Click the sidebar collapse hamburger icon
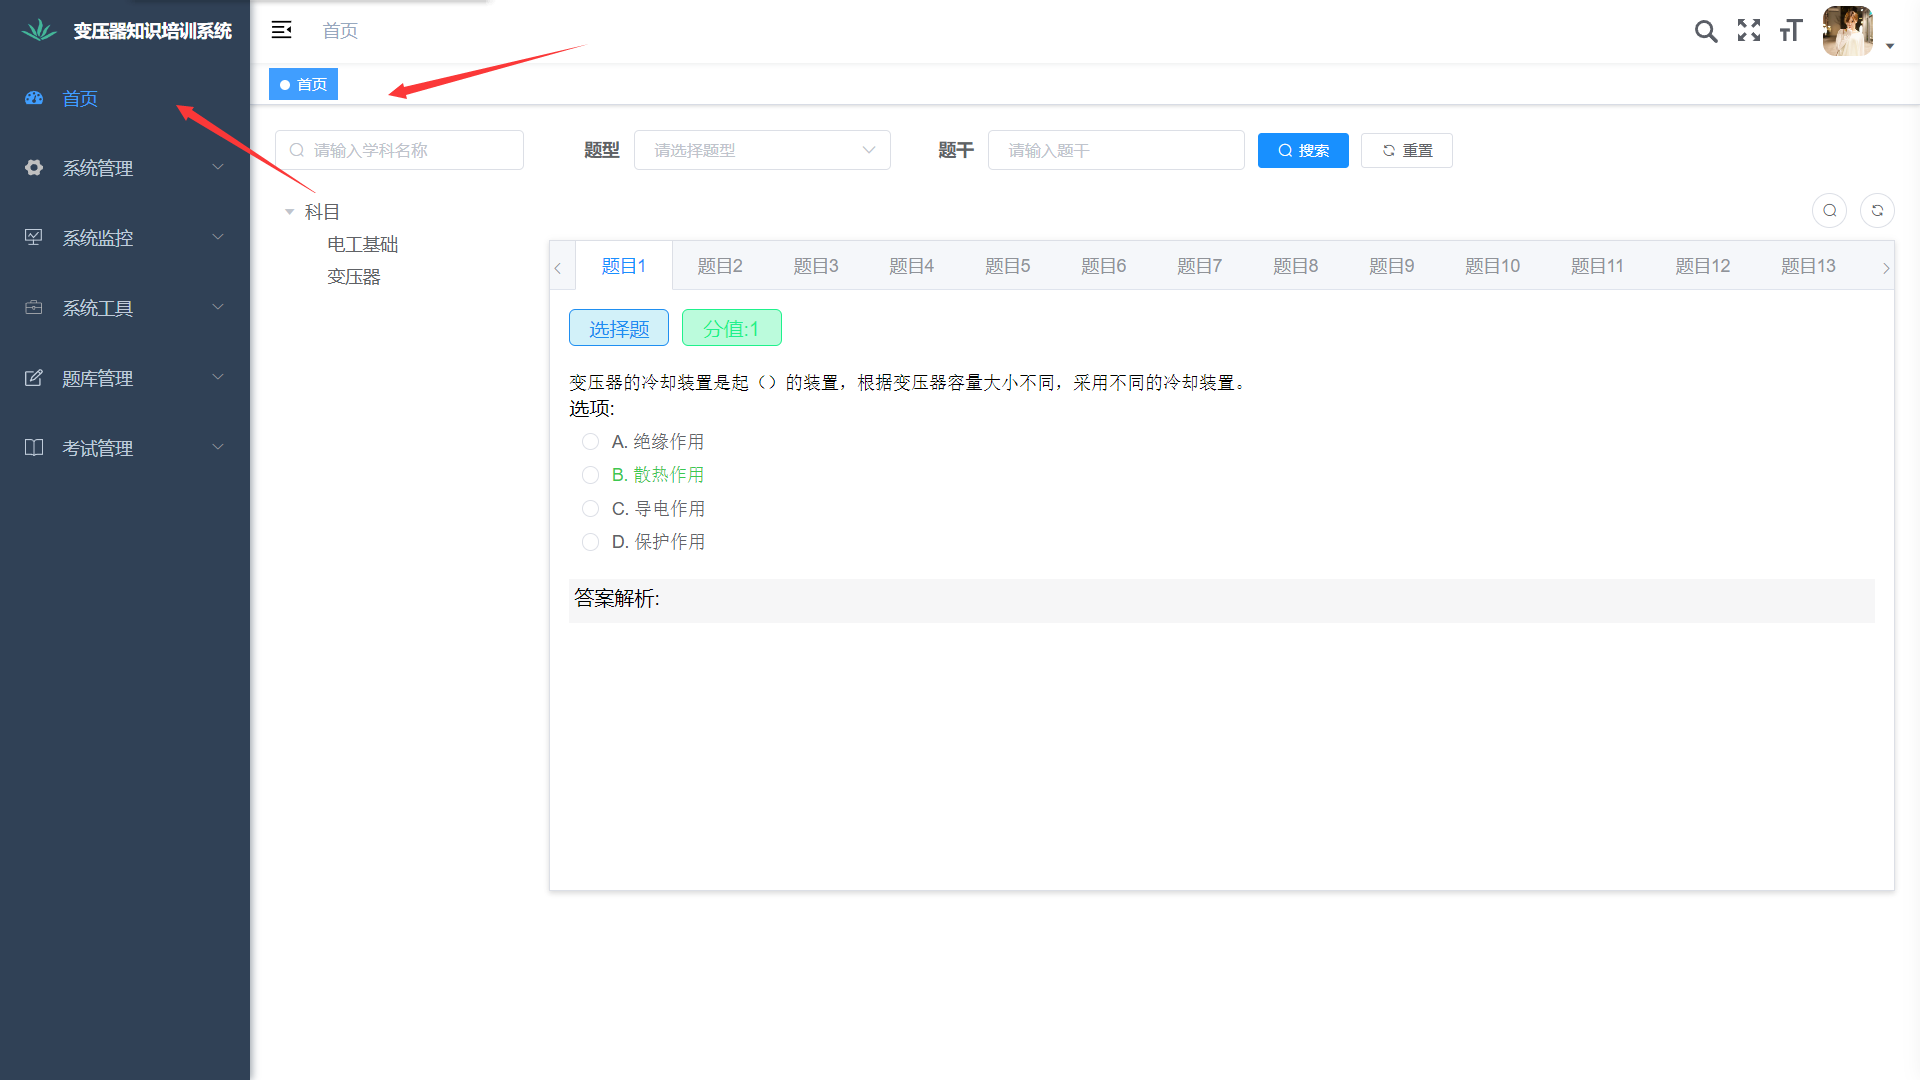This screenshot has width=1920, height=1080. coord(282,30)
